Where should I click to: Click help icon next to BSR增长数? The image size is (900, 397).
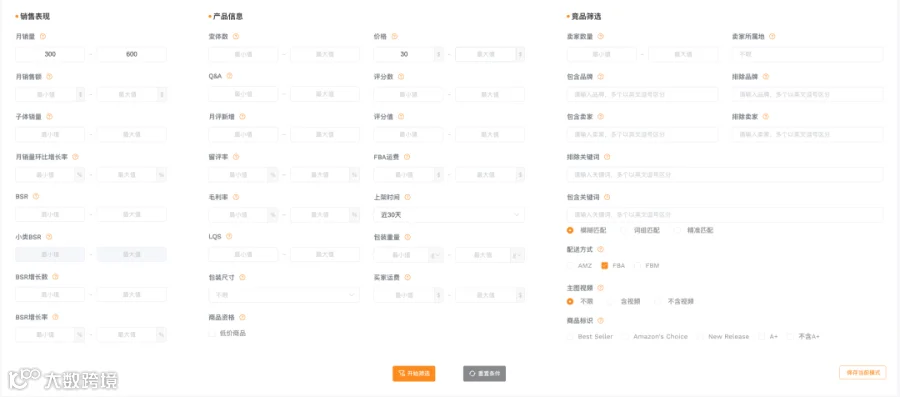point(55,277)
